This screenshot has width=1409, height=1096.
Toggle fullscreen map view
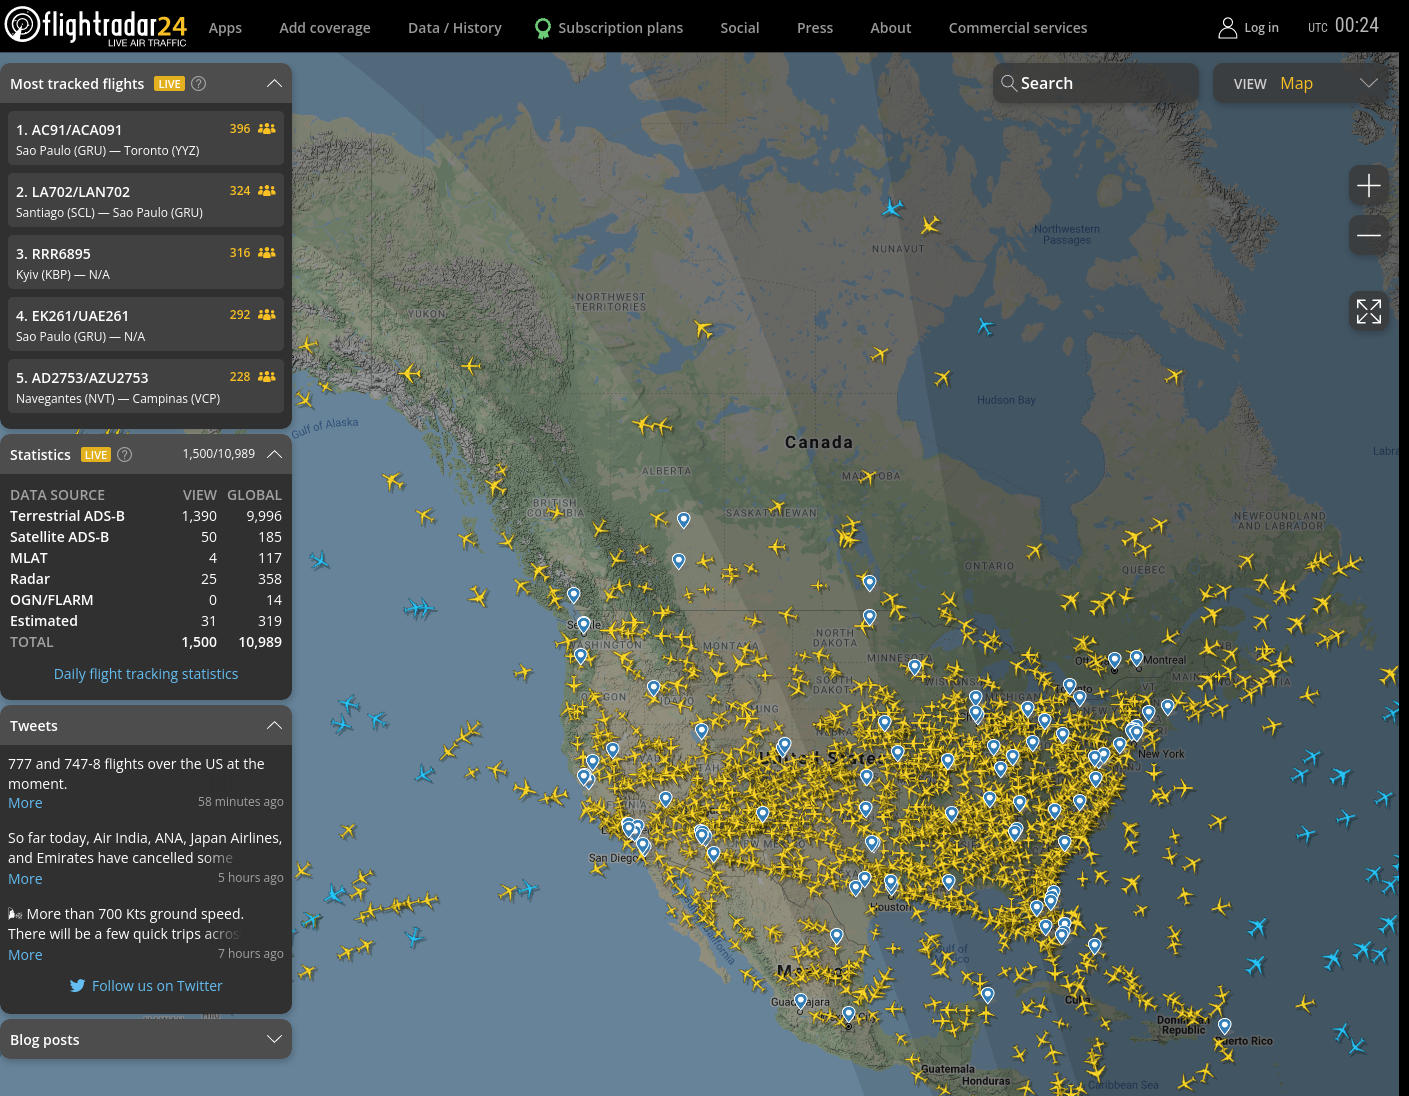[1369, 311]
